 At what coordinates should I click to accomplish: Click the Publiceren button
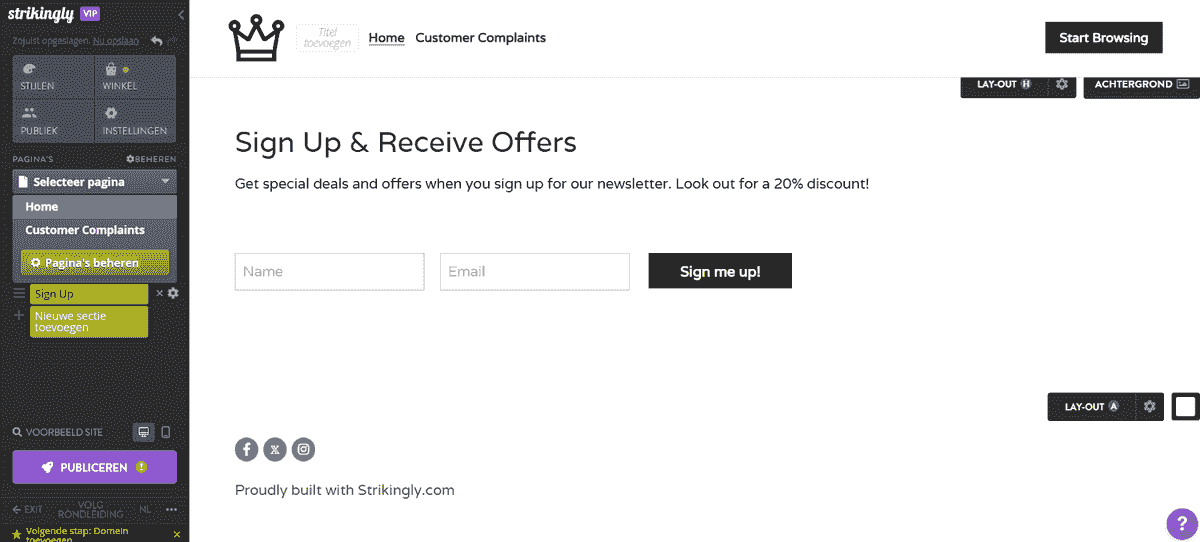[95, 467]
